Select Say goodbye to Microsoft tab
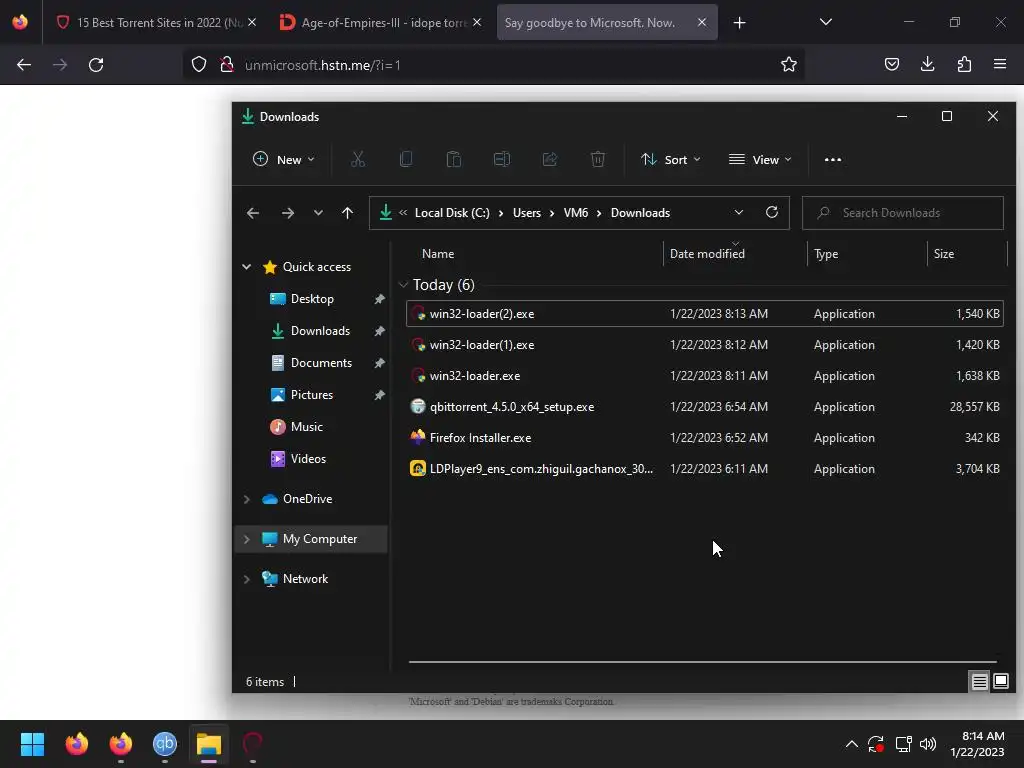The image size is (1024, 768). (x=606, y=22)
